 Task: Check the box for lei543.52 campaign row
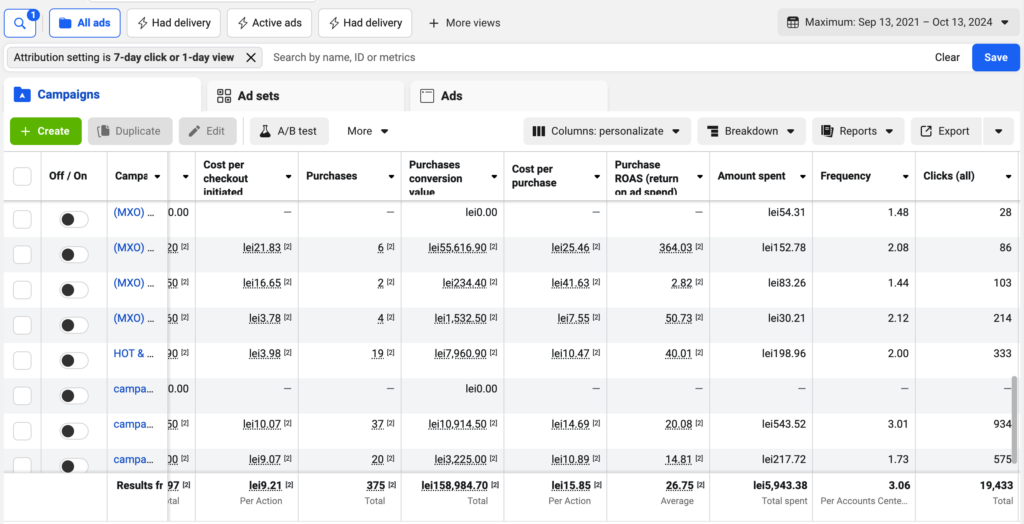click(x=22, y=431)
